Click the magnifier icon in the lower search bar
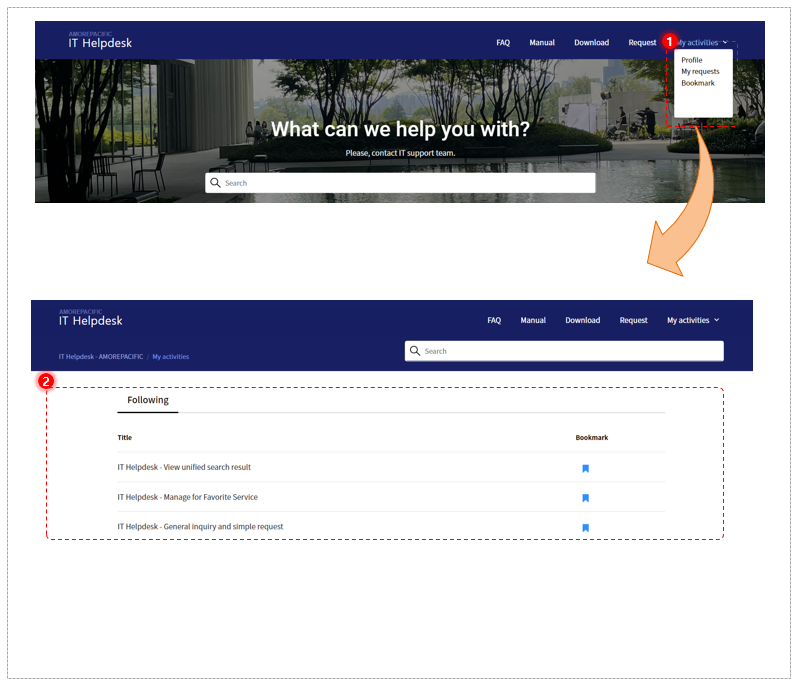The width and height of the screenshot is (799, 688). [415, 351]
